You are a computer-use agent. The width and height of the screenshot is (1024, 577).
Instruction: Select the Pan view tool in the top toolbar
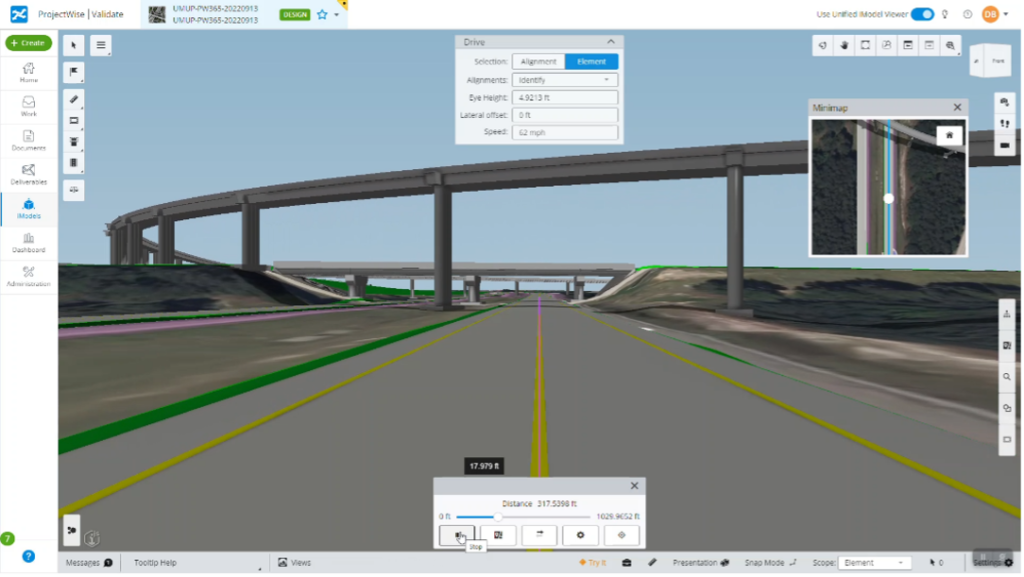pyautogui.click(x=842, y=45)
